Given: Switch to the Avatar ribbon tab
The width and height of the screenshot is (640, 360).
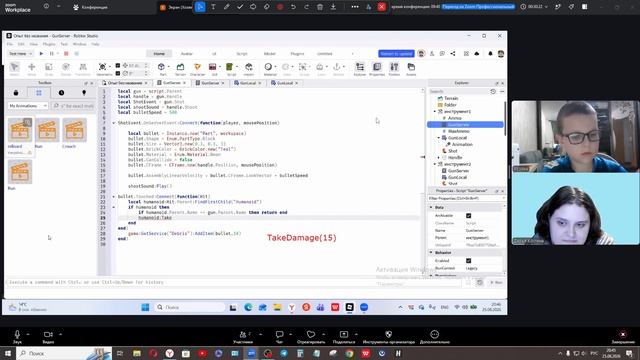Looking at the screenshot, I should click(x=187, y=53).
